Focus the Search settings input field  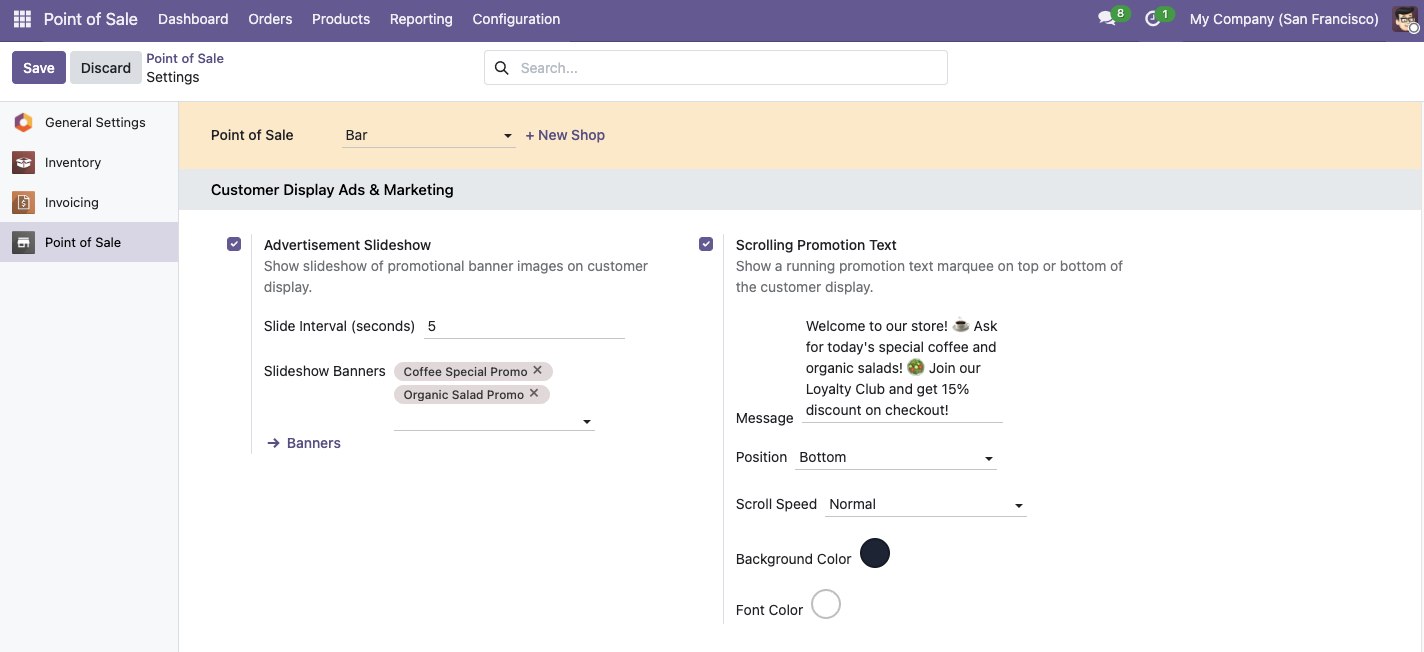pos(731,68)
